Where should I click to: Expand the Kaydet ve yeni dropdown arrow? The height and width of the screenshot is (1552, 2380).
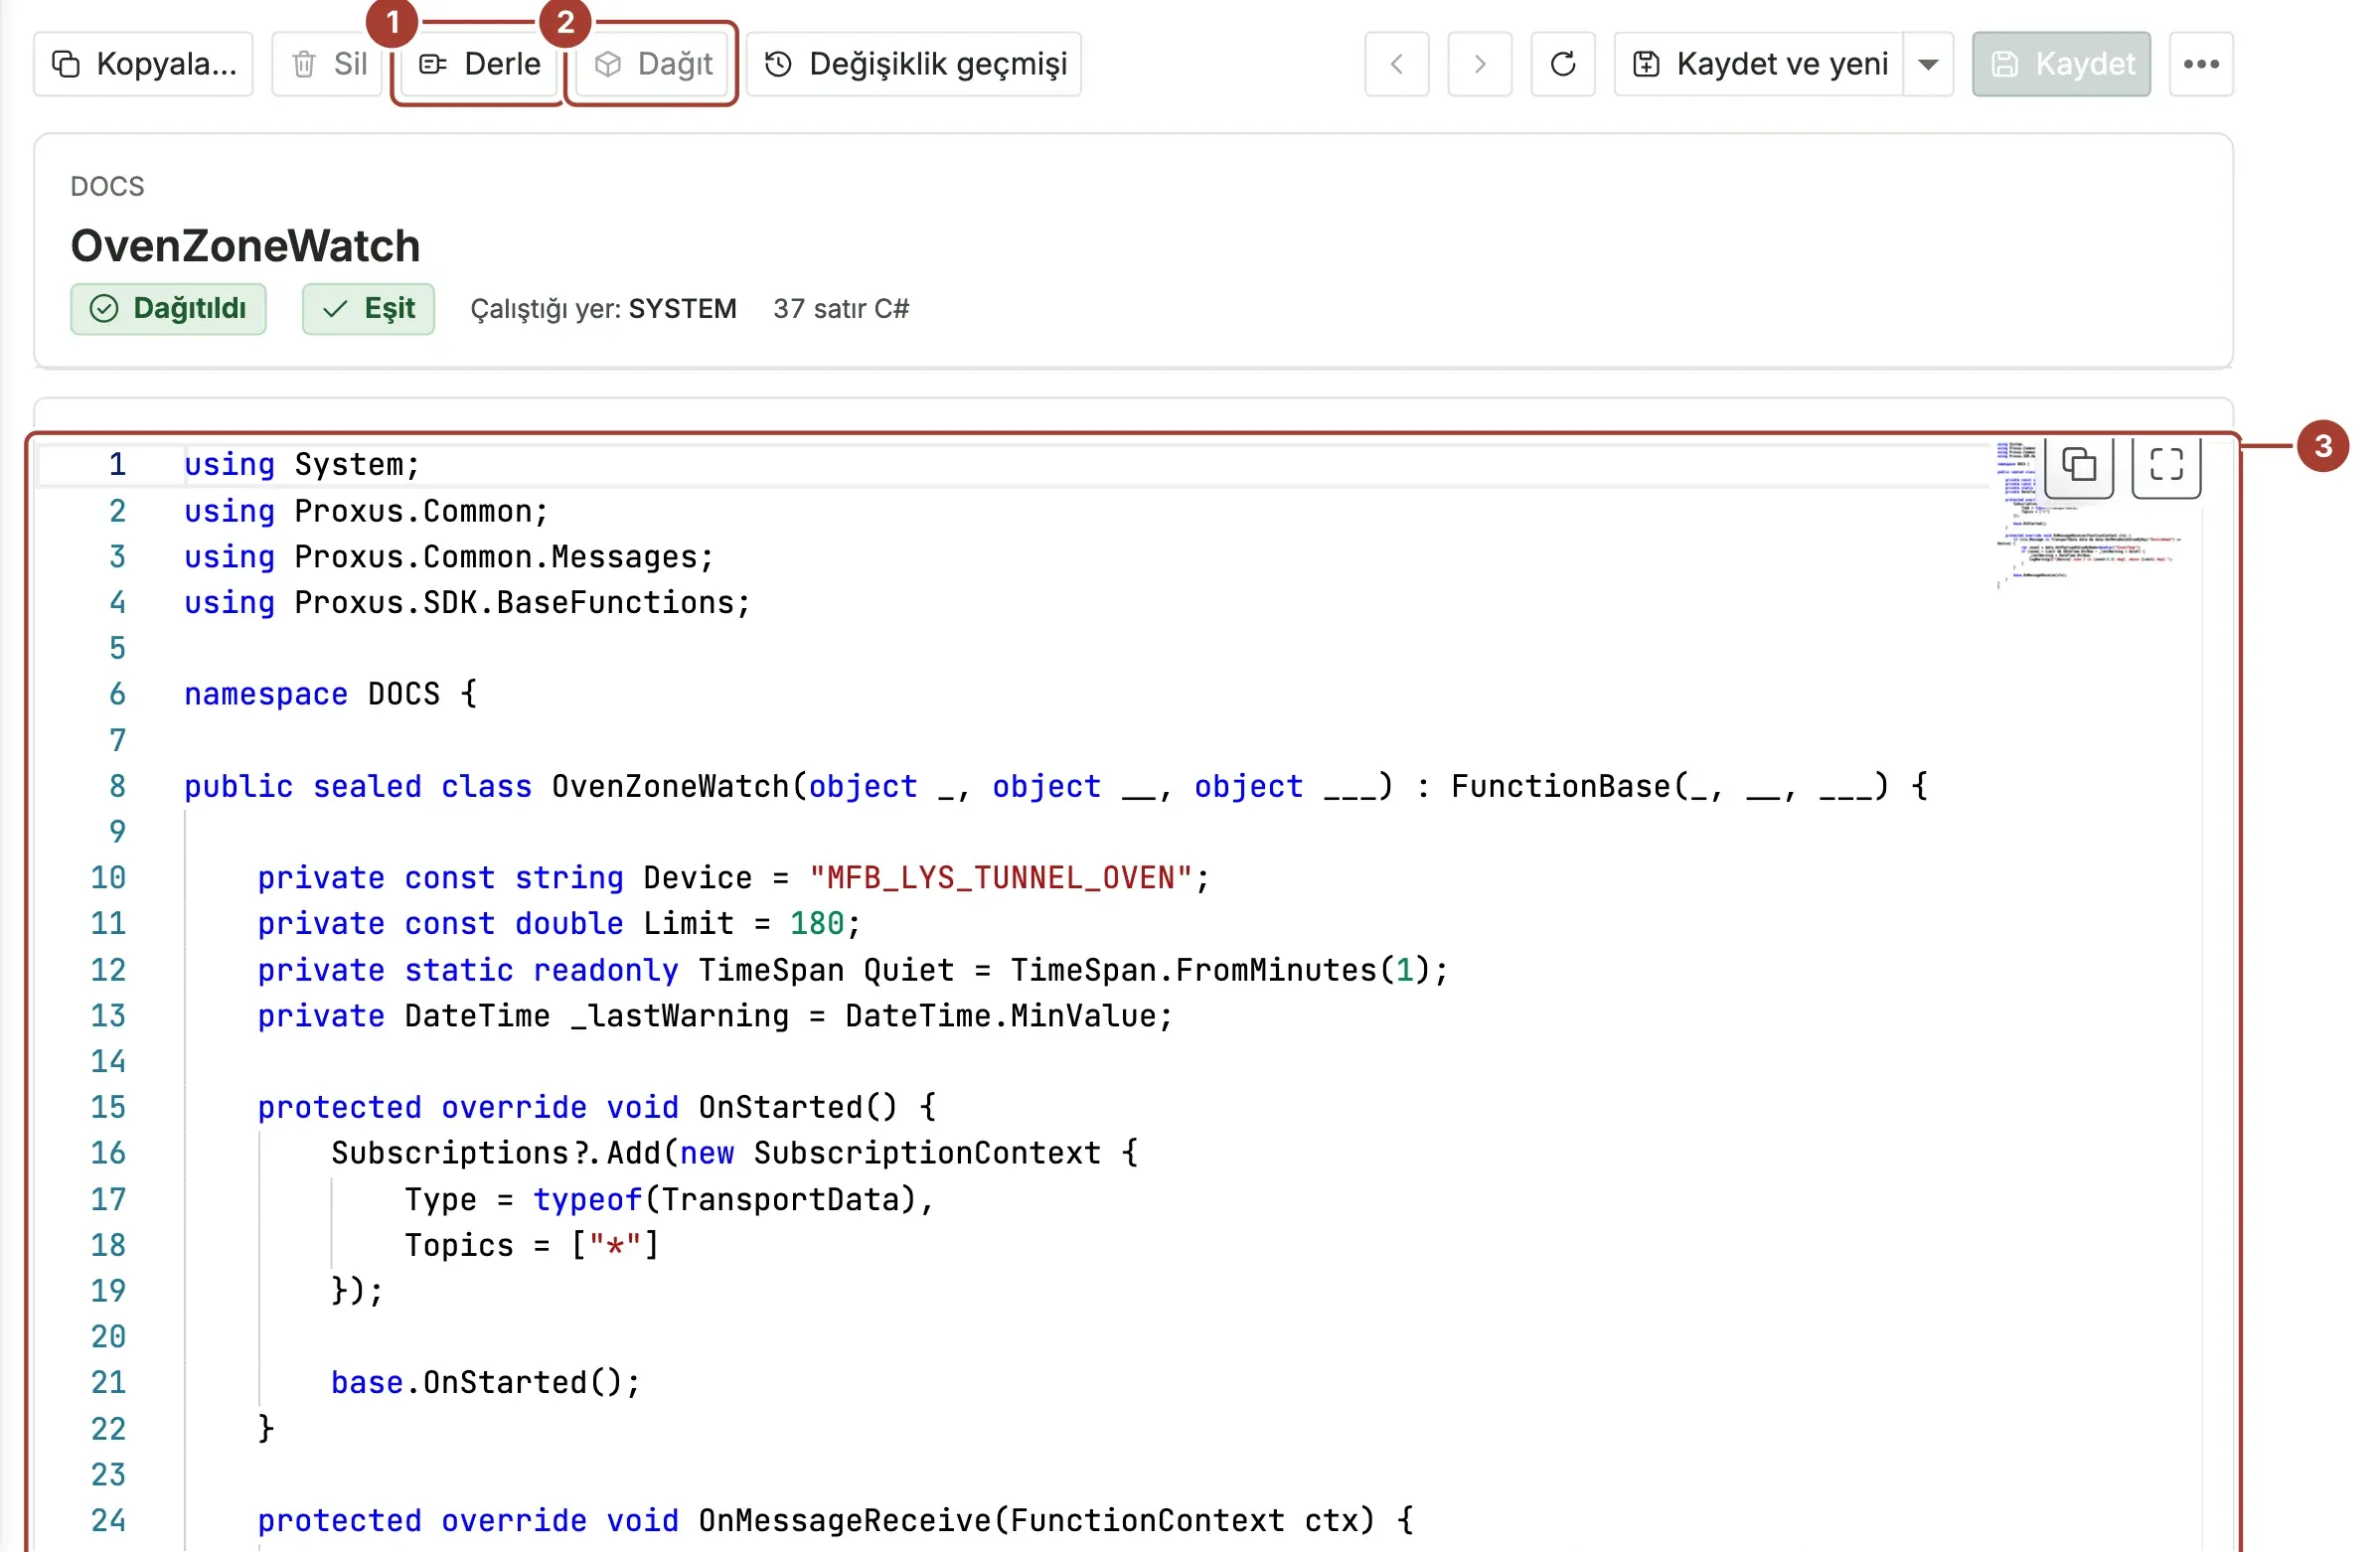click(1929, 64)
